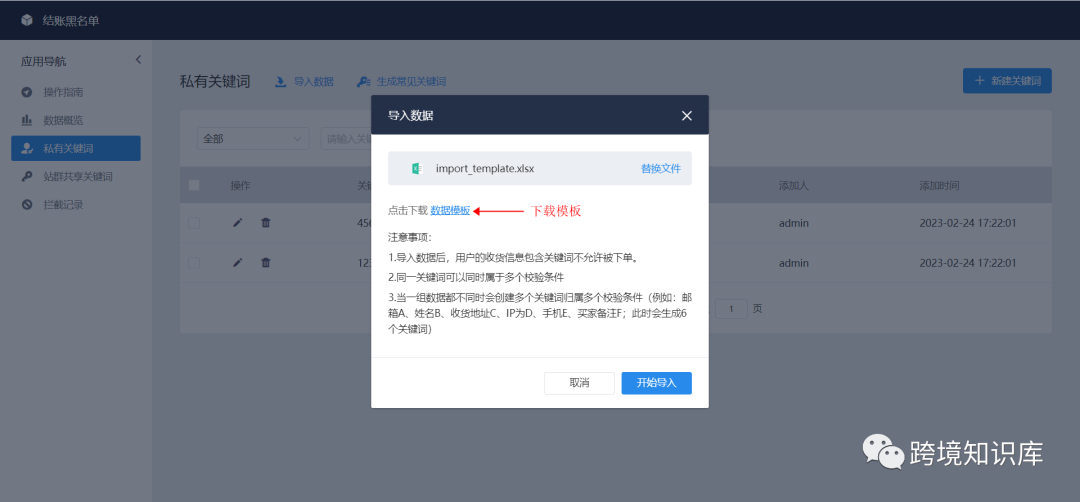Click admin in first row
The height and width of the screenshot is (502, 1080).
(793, 223)
